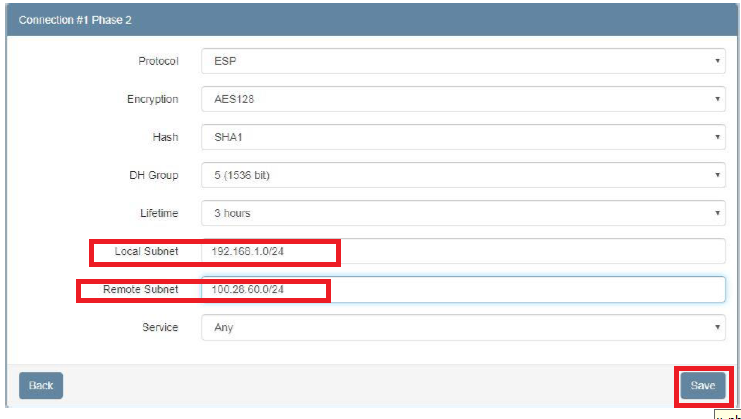Expand the DH Group dropdown

[x=460, y=175]
